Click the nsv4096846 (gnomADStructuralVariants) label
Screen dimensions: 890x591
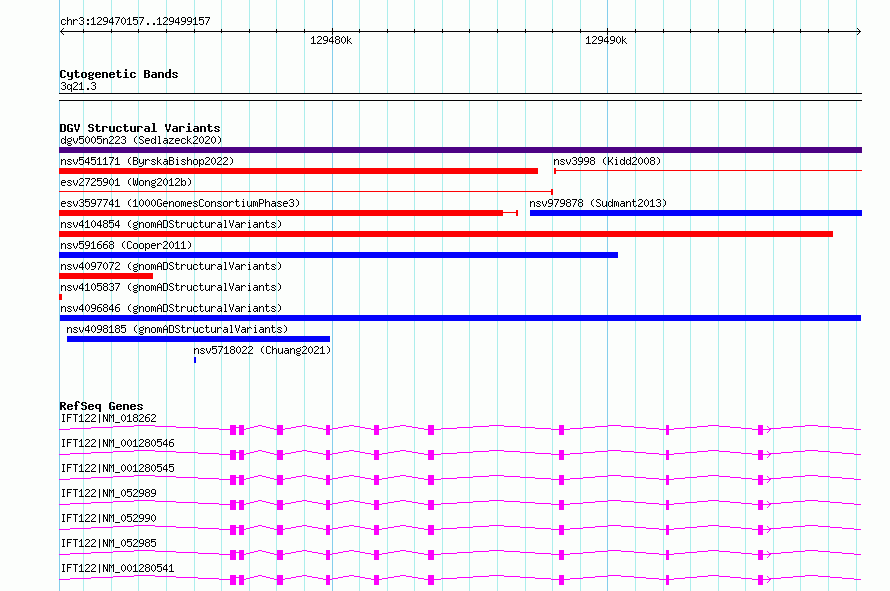171,308
